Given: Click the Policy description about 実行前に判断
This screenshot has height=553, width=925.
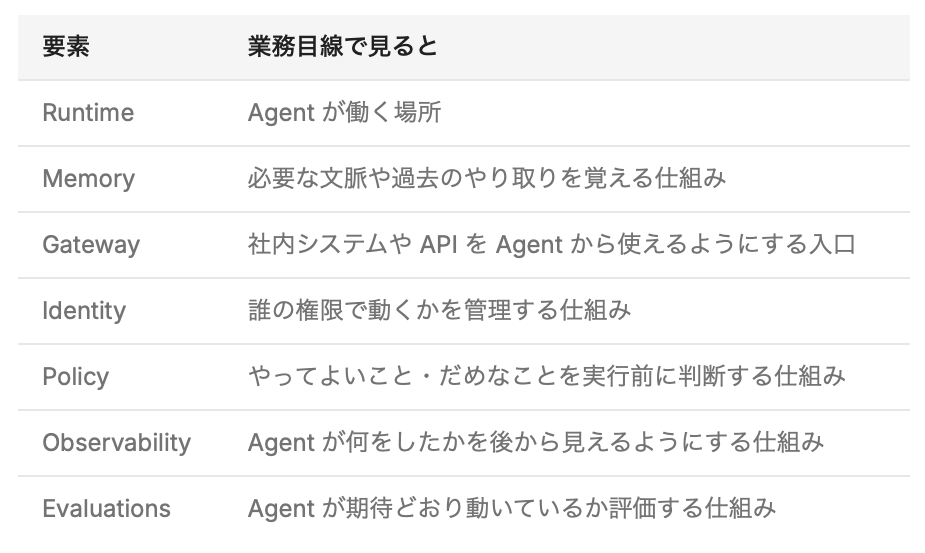Looking at the screenshot, I should [547, 377].
